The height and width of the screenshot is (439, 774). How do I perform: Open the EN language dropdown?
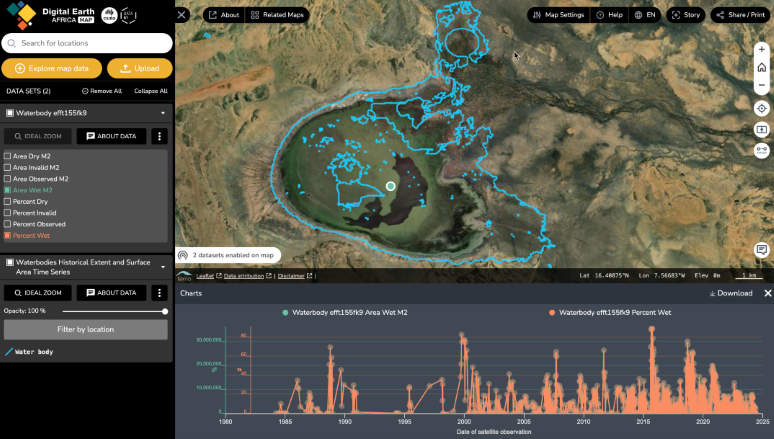point(645,15)
